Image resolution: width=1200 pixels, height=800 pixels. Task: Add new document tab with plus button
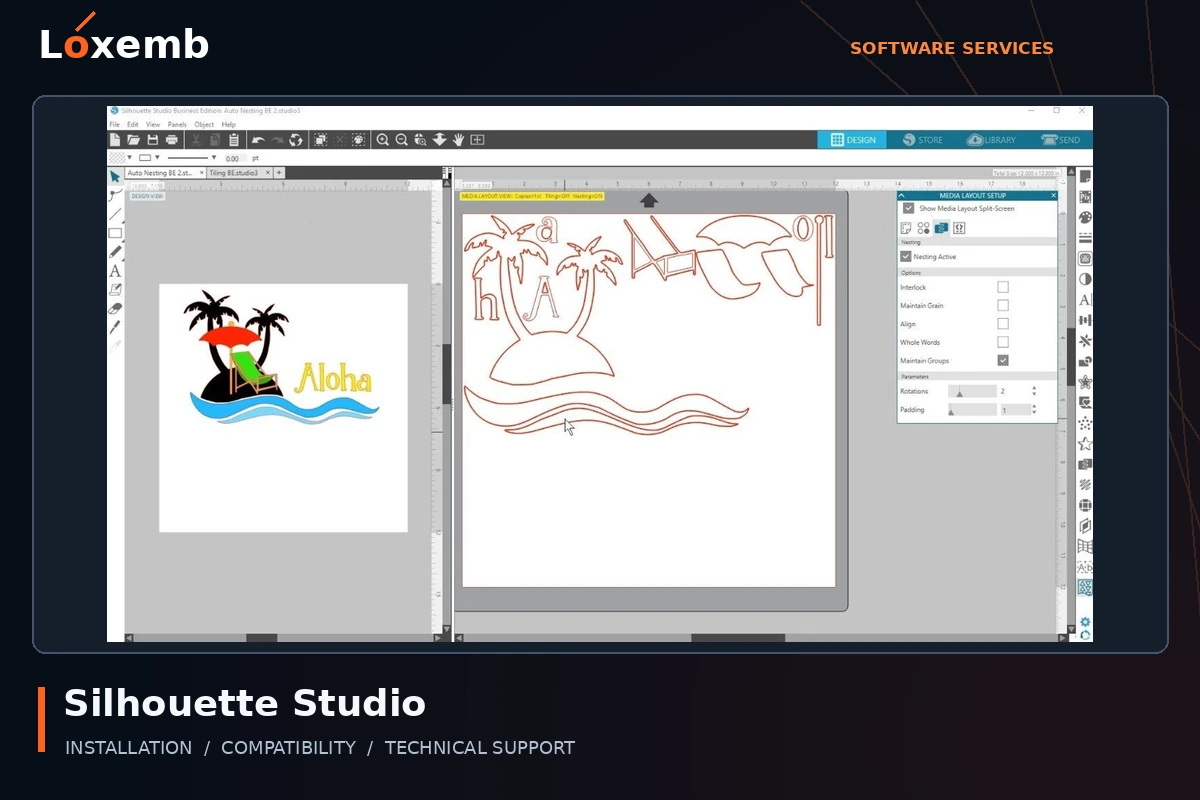279,173
